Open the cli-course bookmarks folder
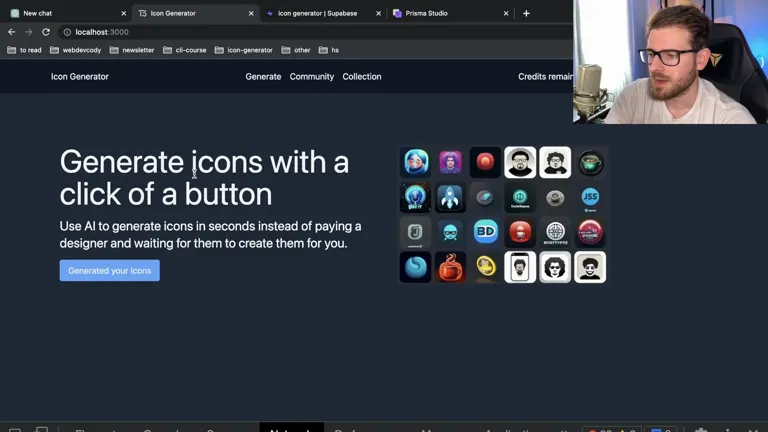The width and height of the screenshot is (768, 432). tap(185, 50)
